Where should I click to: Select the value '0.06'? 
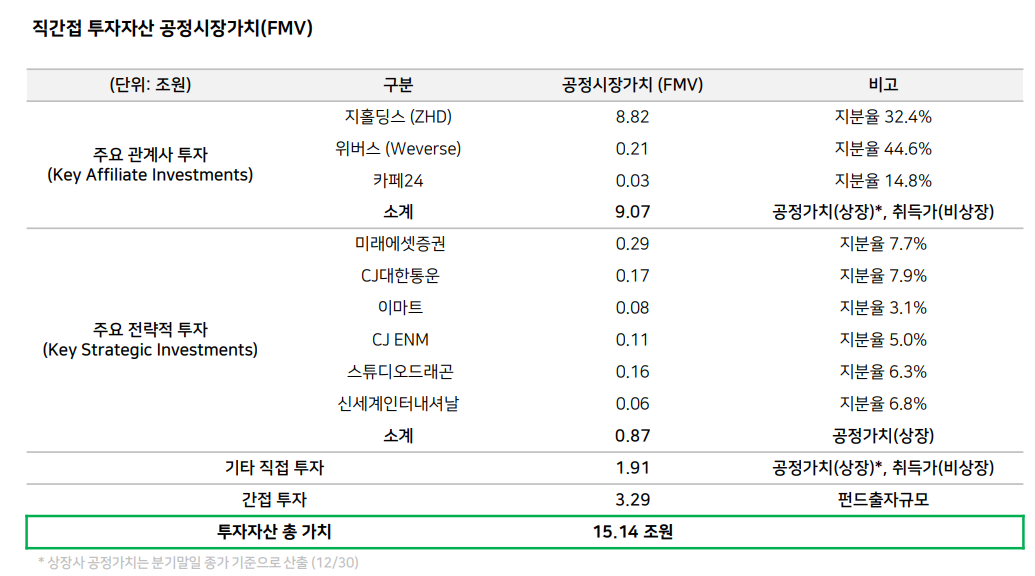[632, 404]
